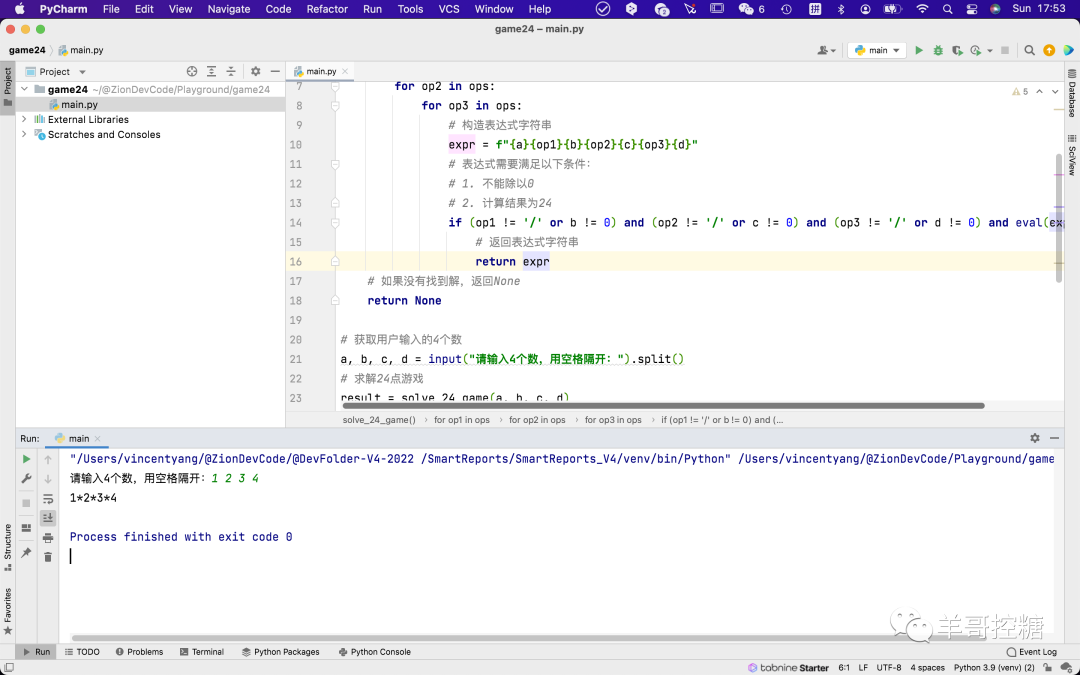Open the Refactor menu
This screenshot has height=675, width=1080.
327,9
